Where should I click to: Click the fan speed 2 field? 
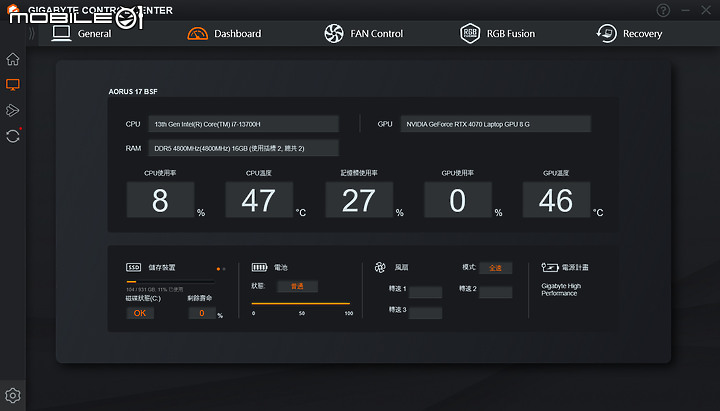tap(495, 292)
